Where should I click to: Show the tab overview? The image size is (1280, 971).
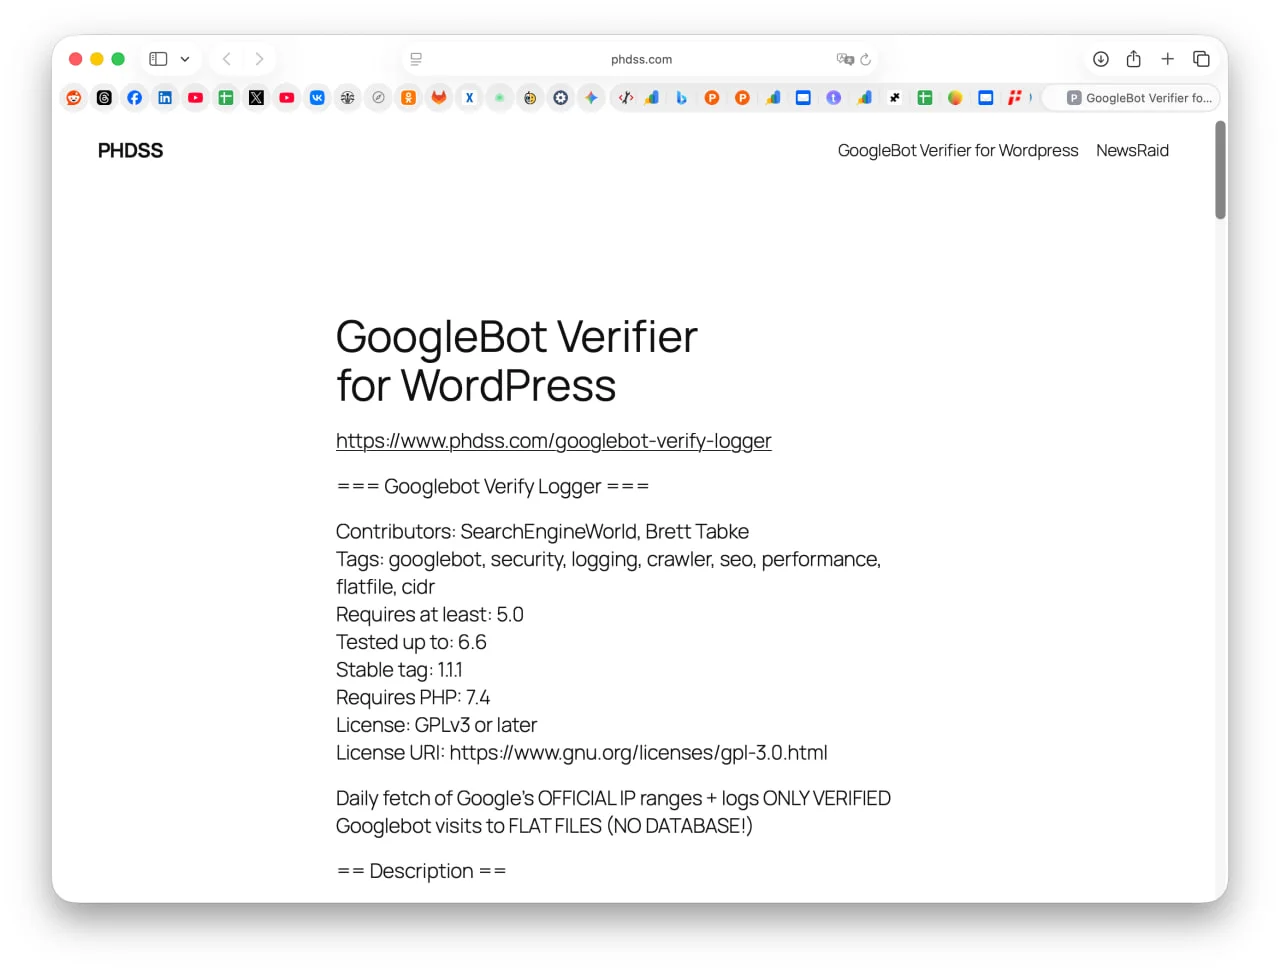point(1201,59)
